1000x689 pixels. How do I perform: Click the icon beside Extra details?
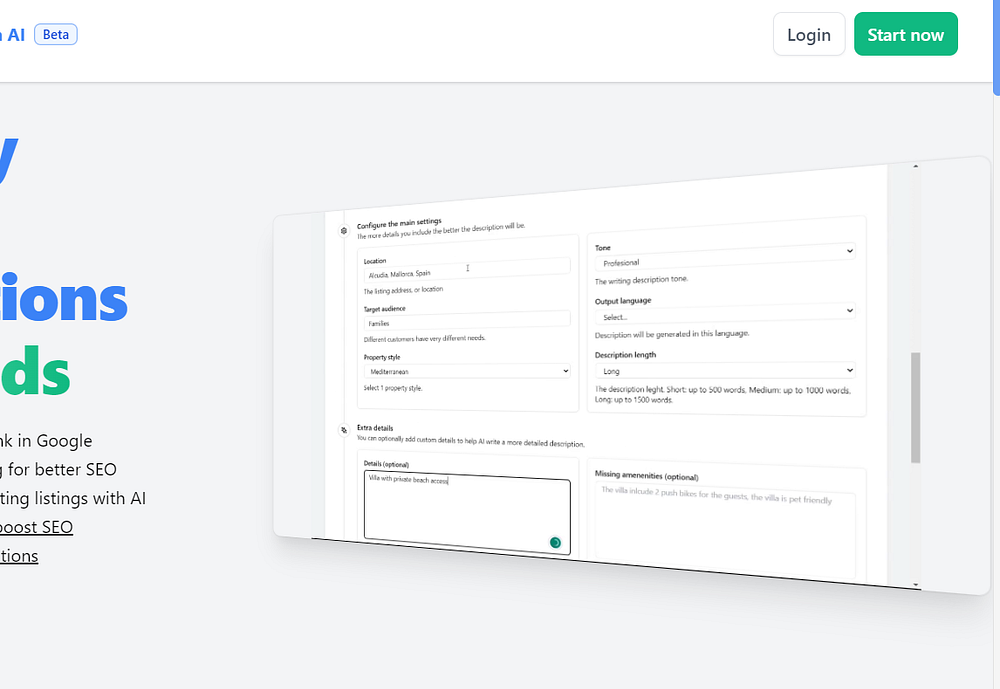pyautogui.click(x=344, y=430)
